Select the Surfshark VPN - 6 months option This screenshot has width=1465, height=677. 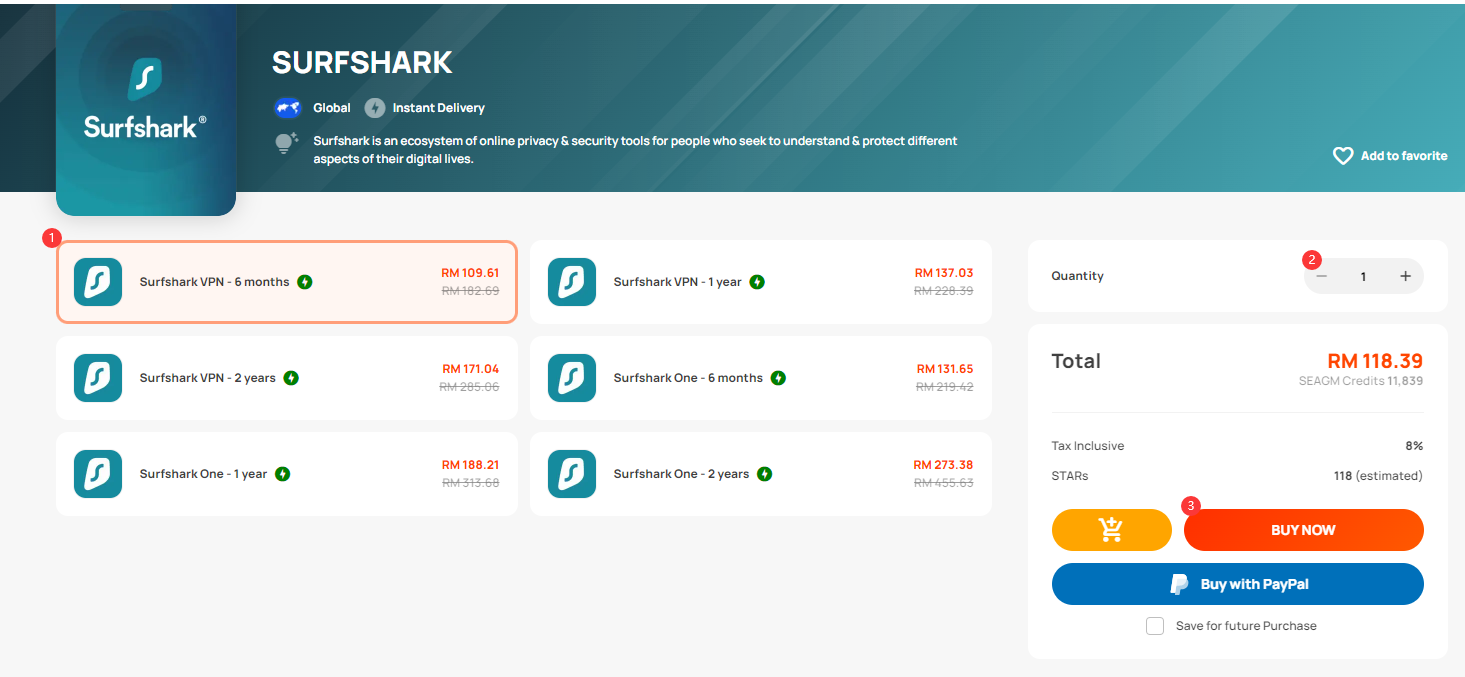[x=286, y=282]
